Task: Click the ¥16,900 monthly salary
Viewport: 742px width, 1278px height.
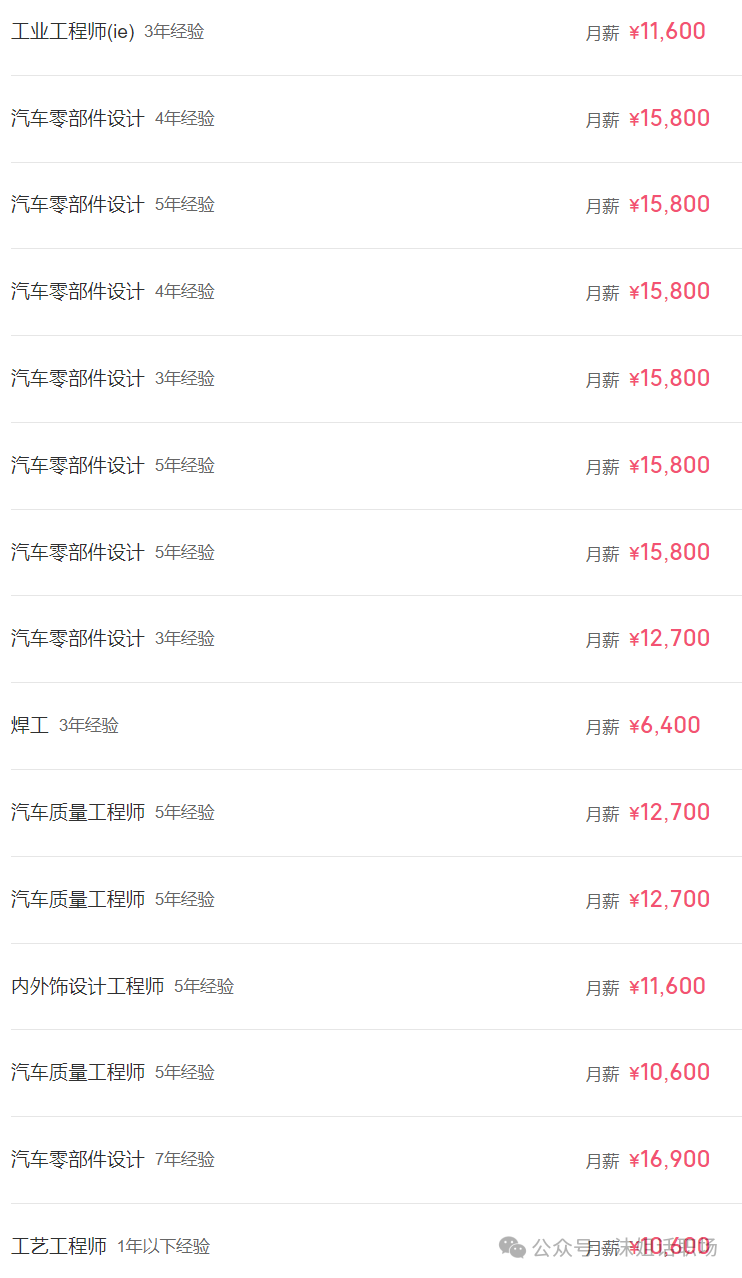Action: 669,1160
